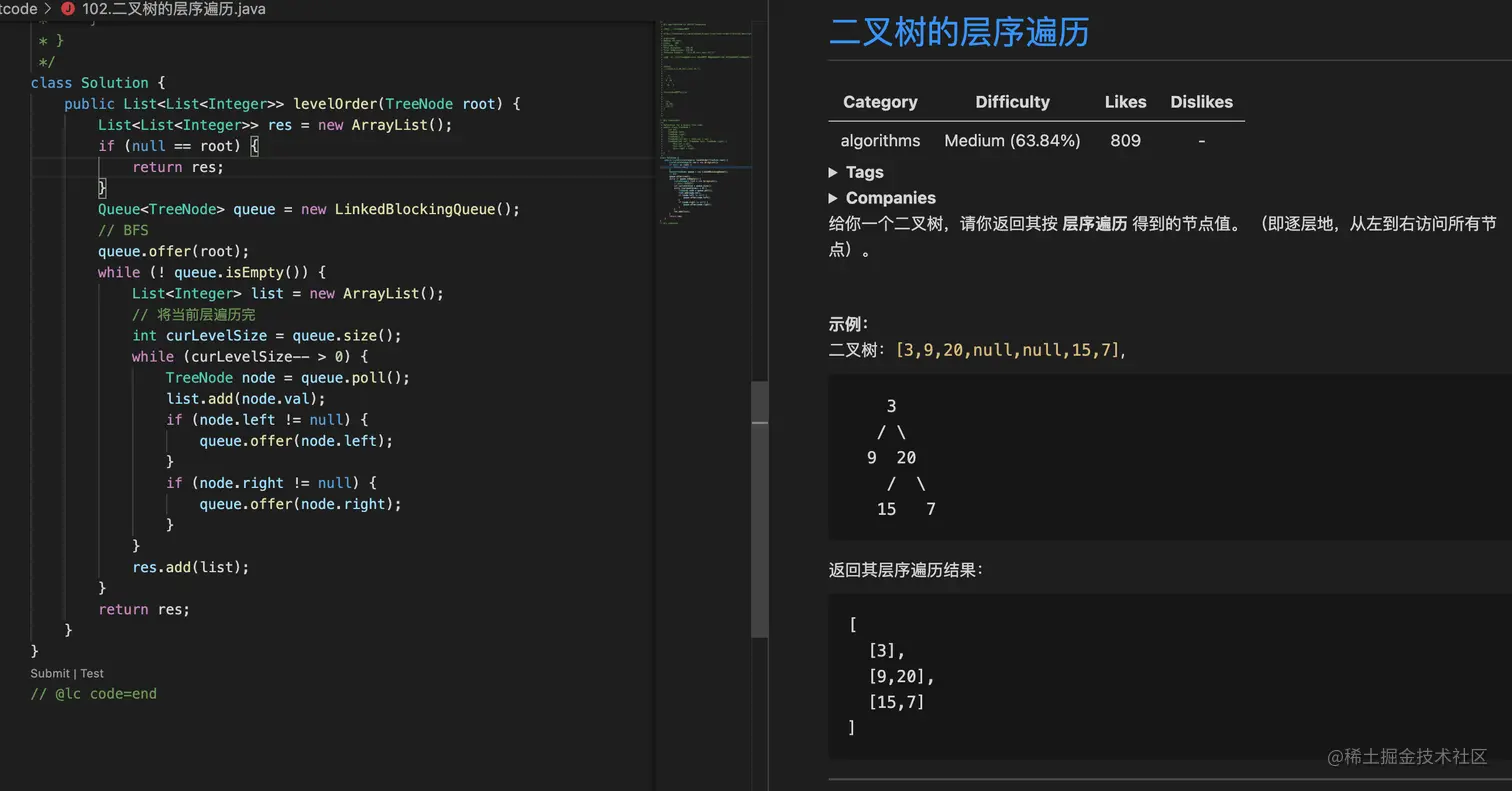Click the Difficulty column header
Image resolution: width=1512 pixels, height=791 pixels.
[x=1013, y=102]
